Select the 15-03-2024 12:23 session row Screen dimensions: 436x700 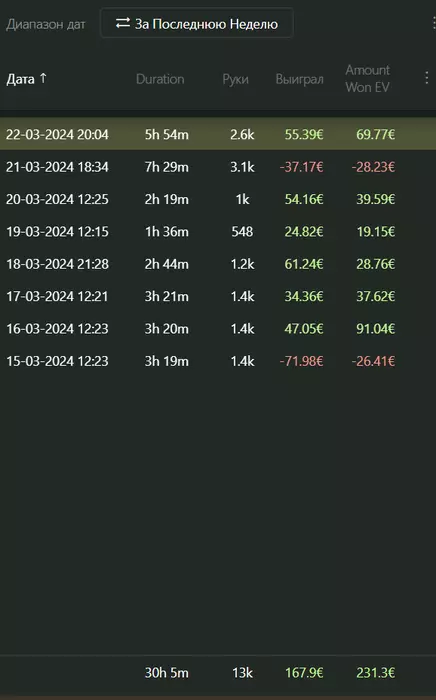(218, 361)
